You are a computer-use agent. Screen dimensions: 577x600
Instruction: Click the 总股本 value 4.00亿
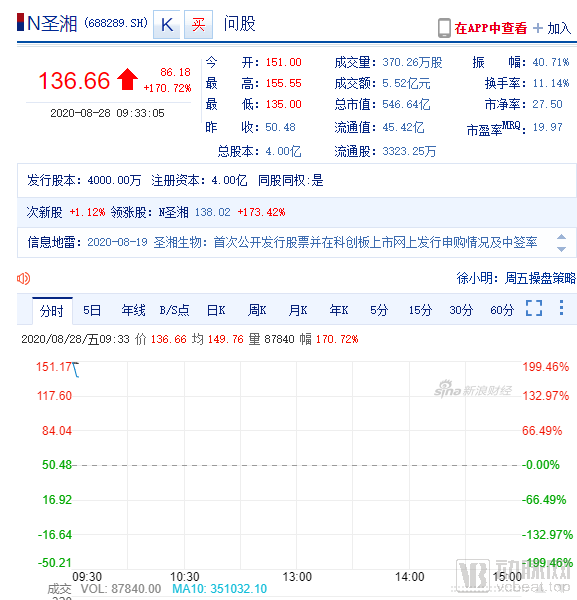[283, 152]
